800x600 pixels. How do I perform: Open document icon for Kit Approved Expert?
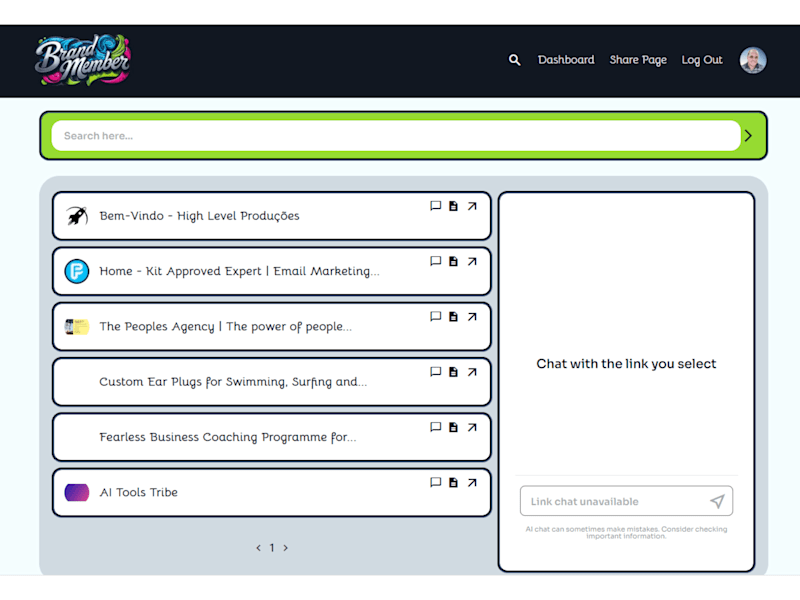[453, 261]
